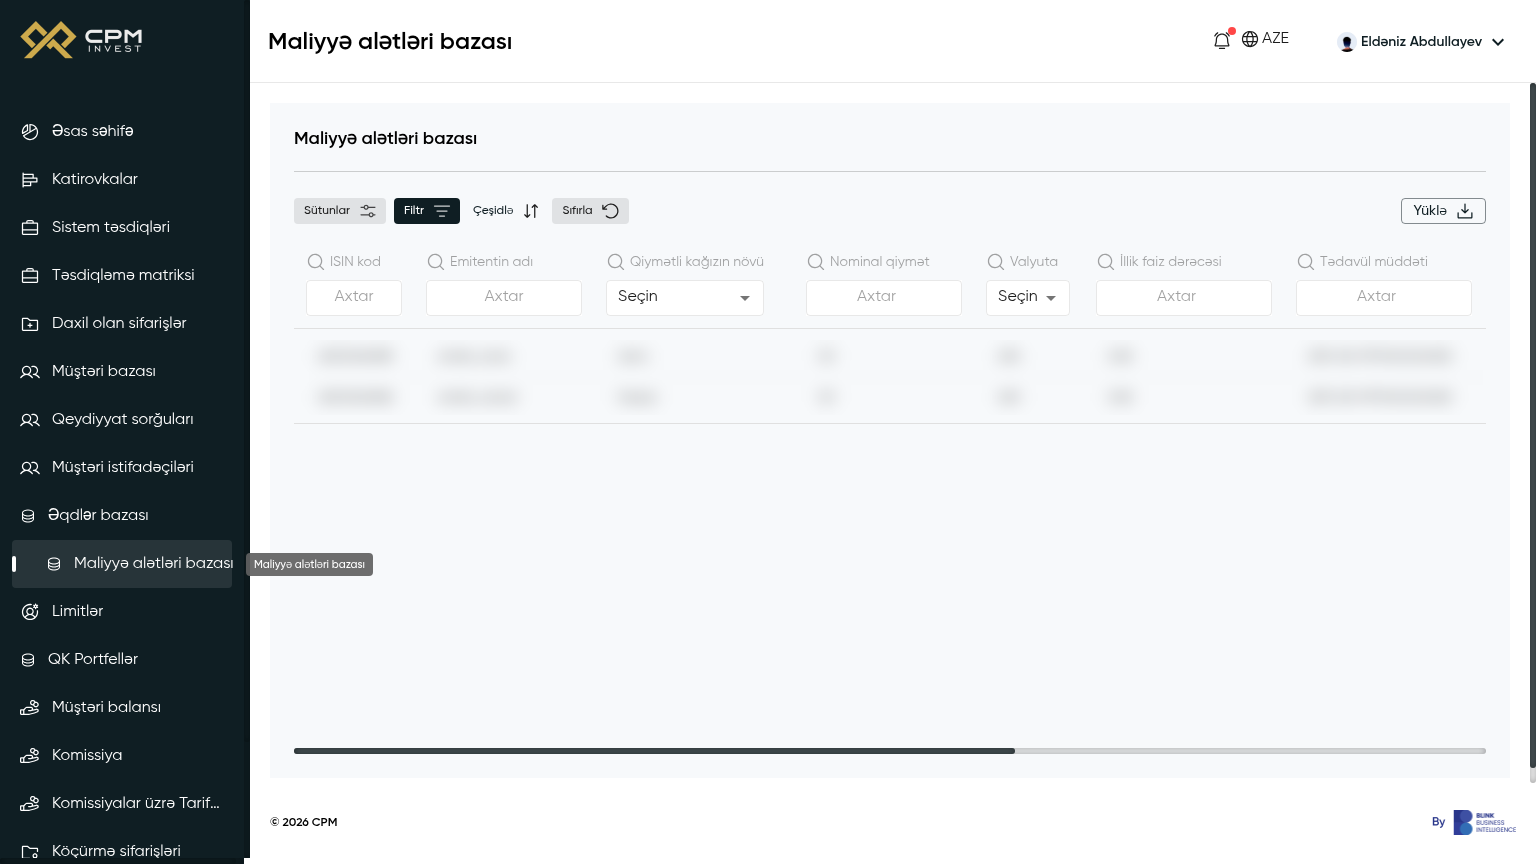
Task: Click the Çeşidlə sort arrows icon
Action: click(x=531, y=211)
